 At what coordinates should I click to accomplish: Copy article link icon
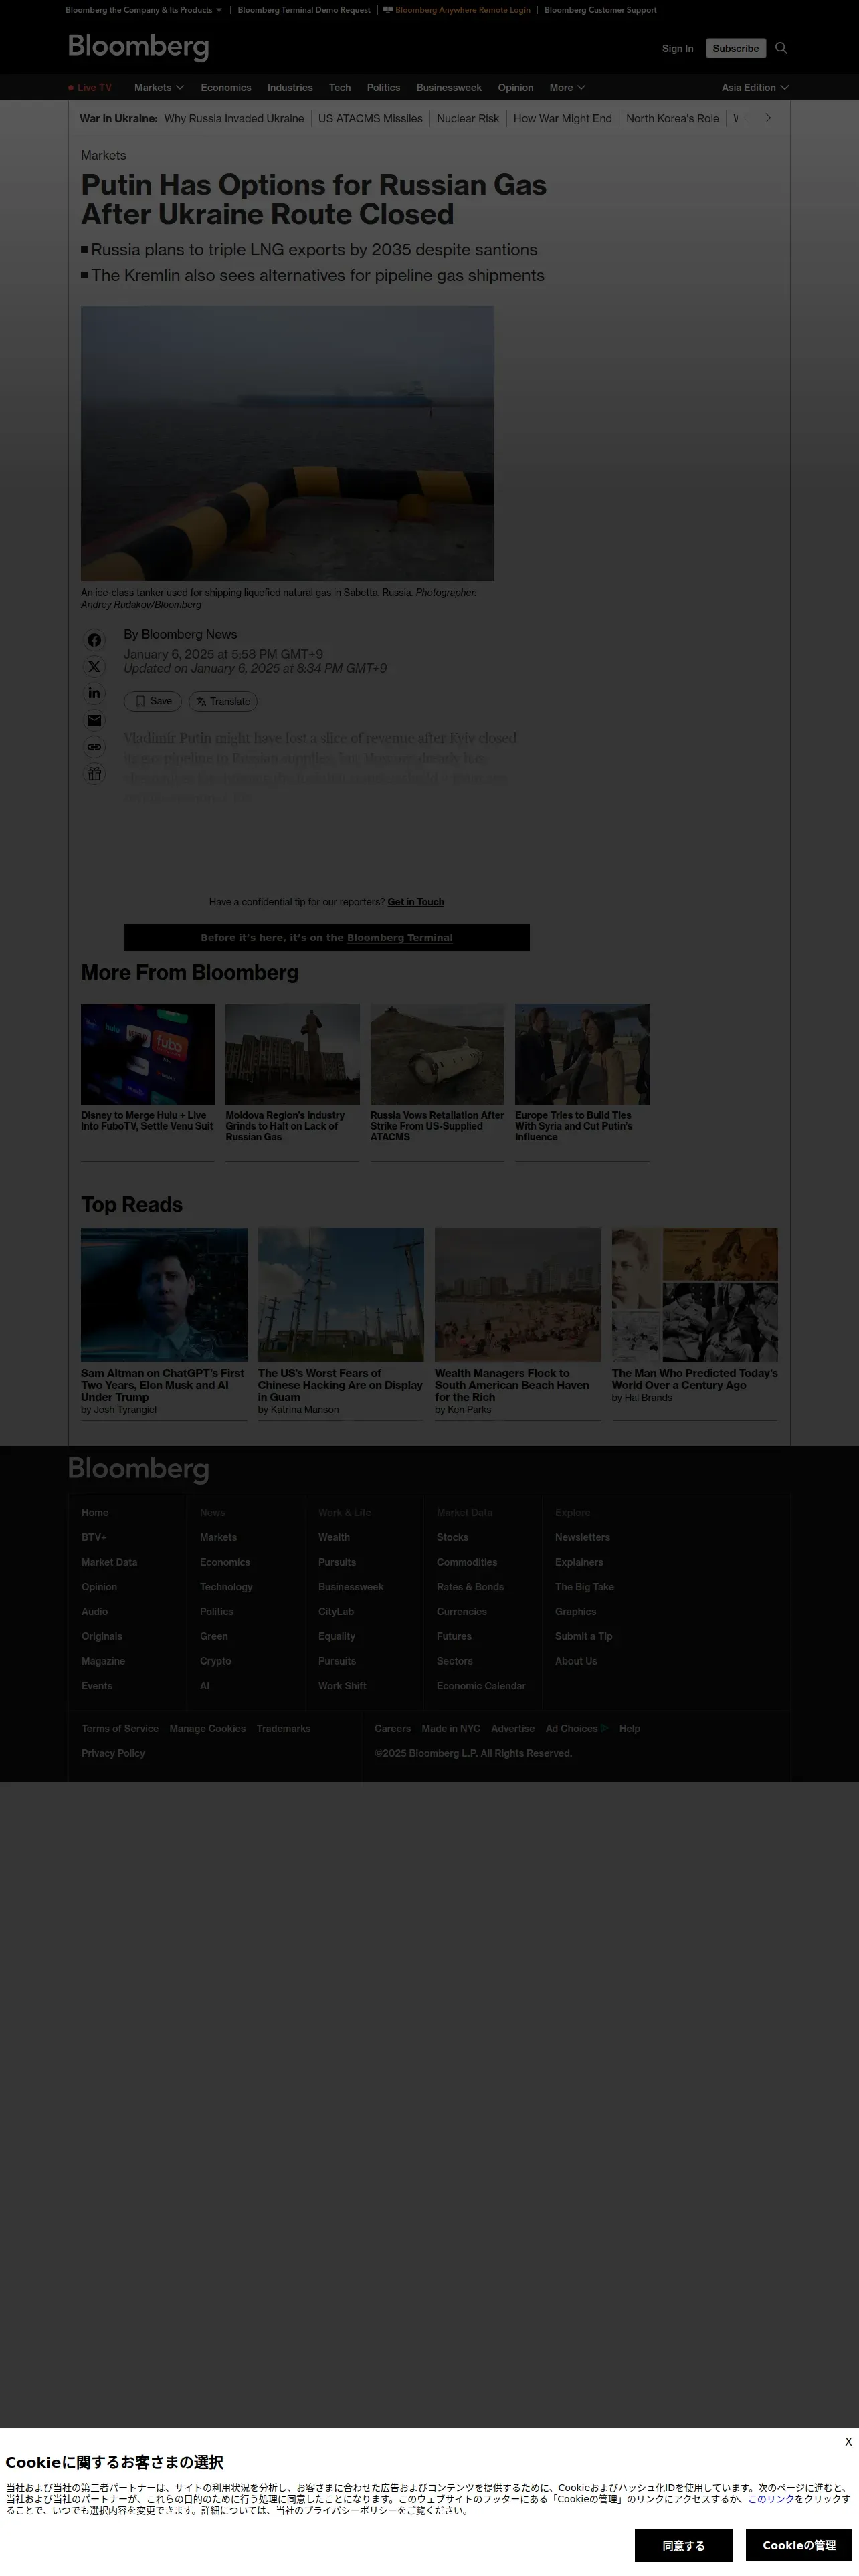coord(94,747)
